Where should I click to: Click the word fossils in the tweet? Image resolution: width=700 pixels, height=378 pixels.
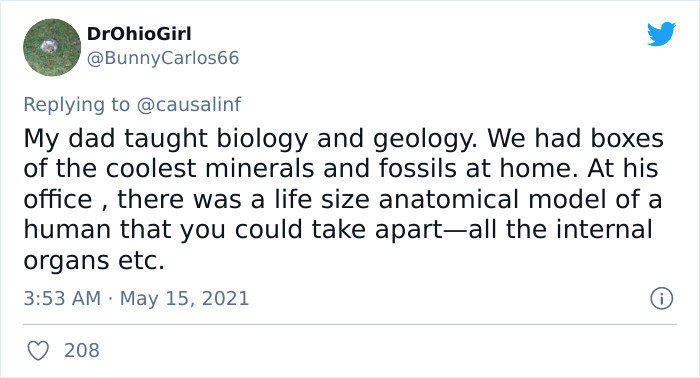point(419,169)
